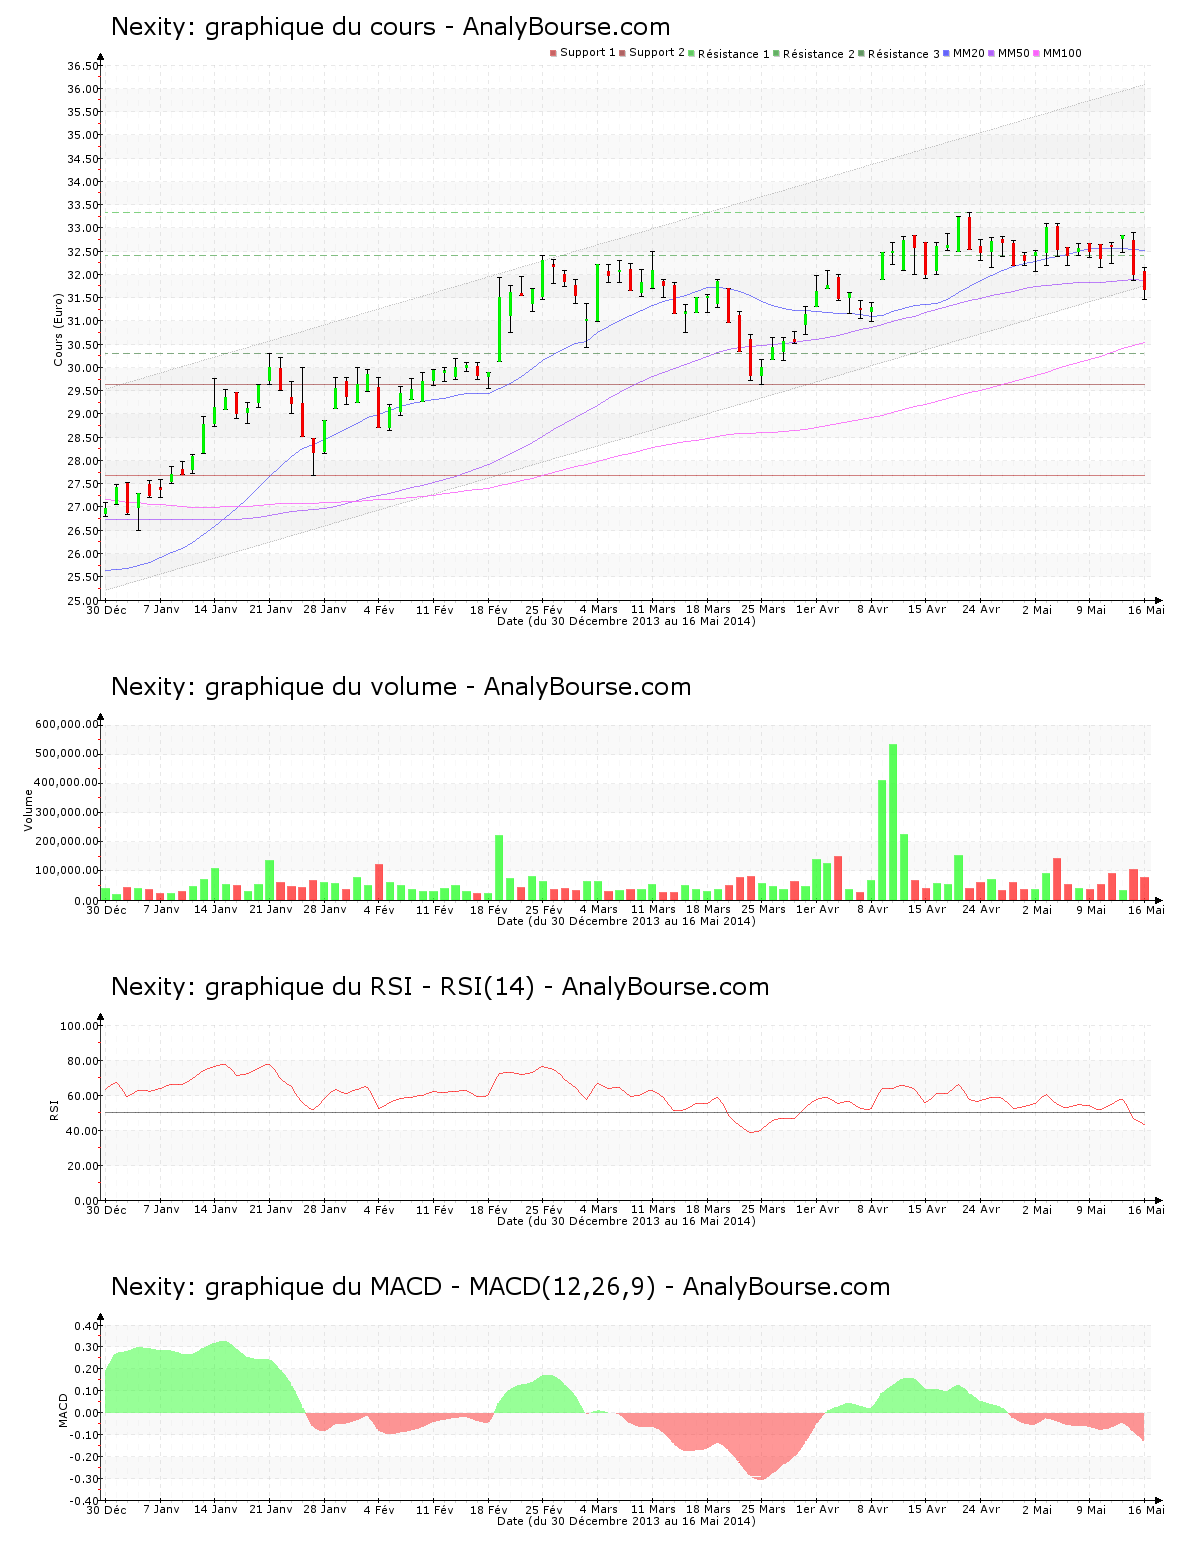Click '8 Avr' date on volume chart
Screen dimensions: 1200x1550
pos(873,909)
